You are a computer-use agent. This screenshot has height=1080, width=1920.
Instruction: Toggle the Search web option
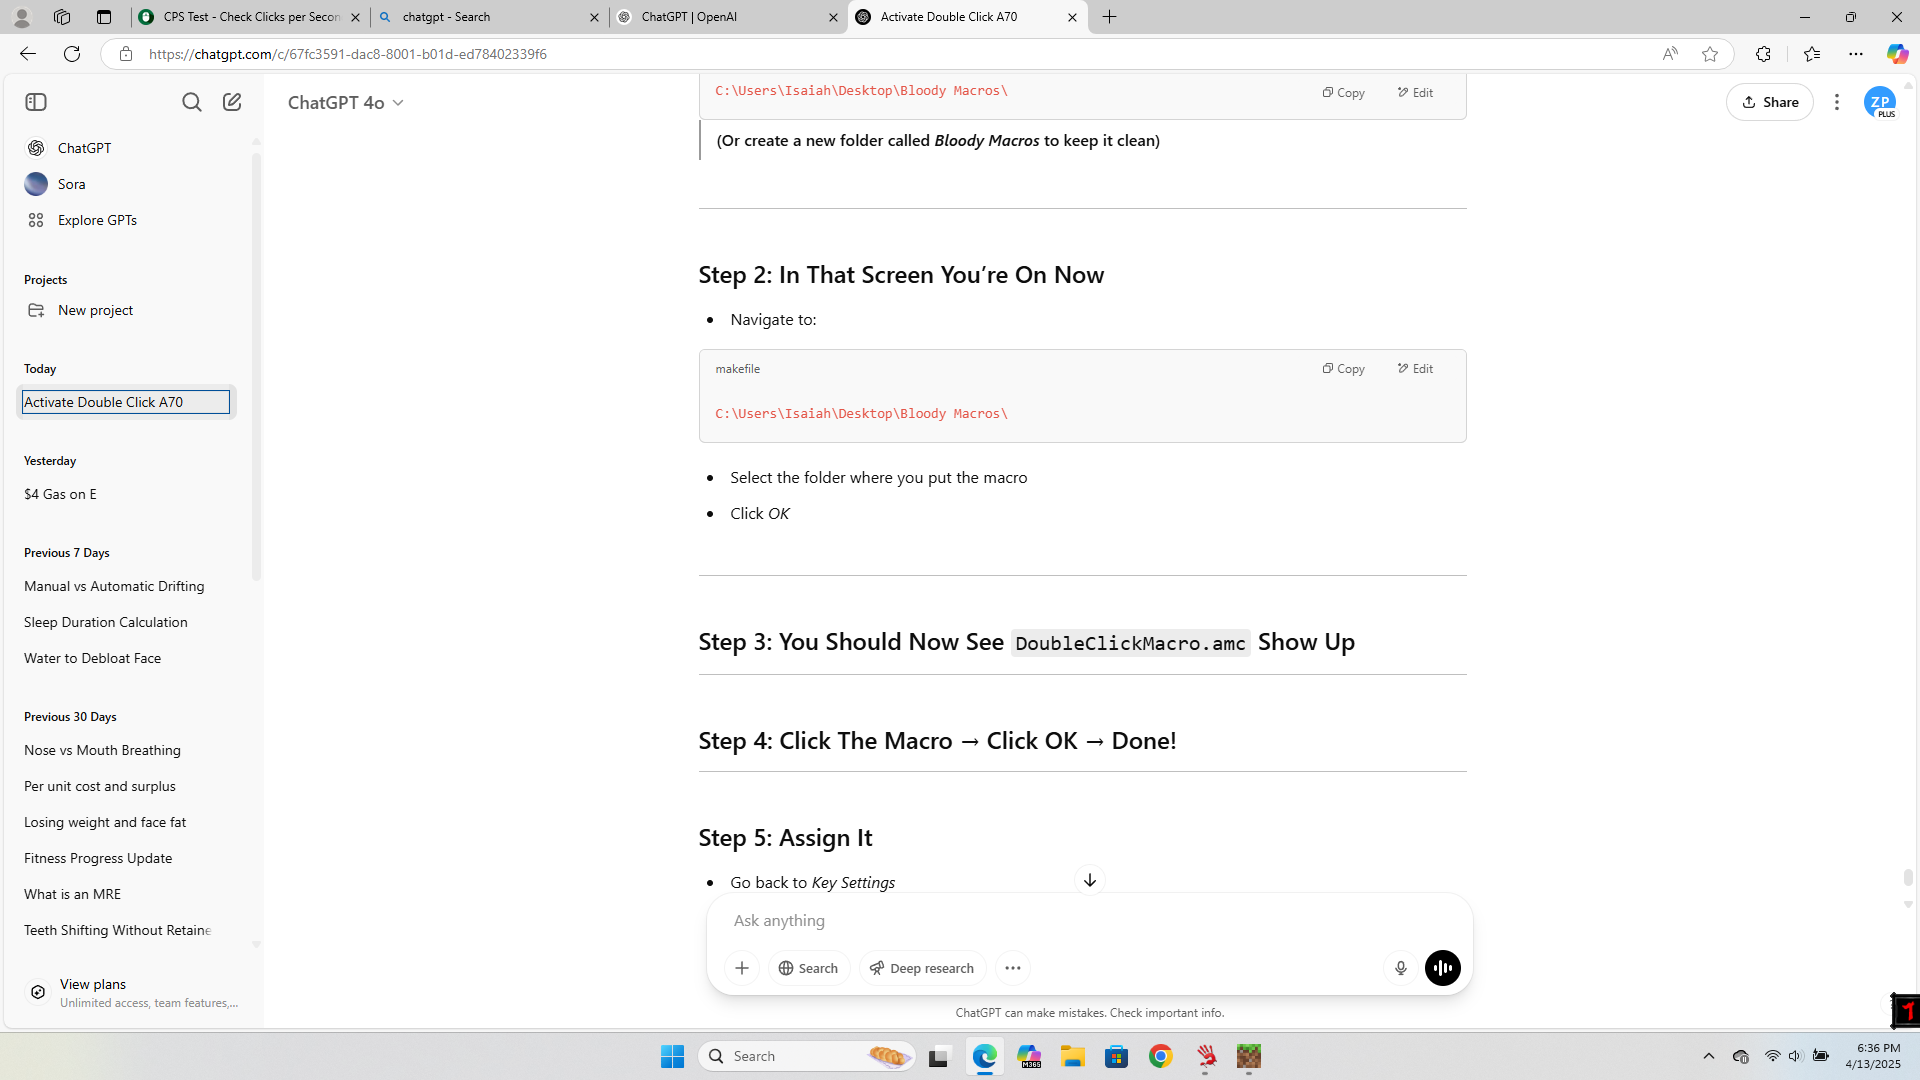click(x=808, y=968)
